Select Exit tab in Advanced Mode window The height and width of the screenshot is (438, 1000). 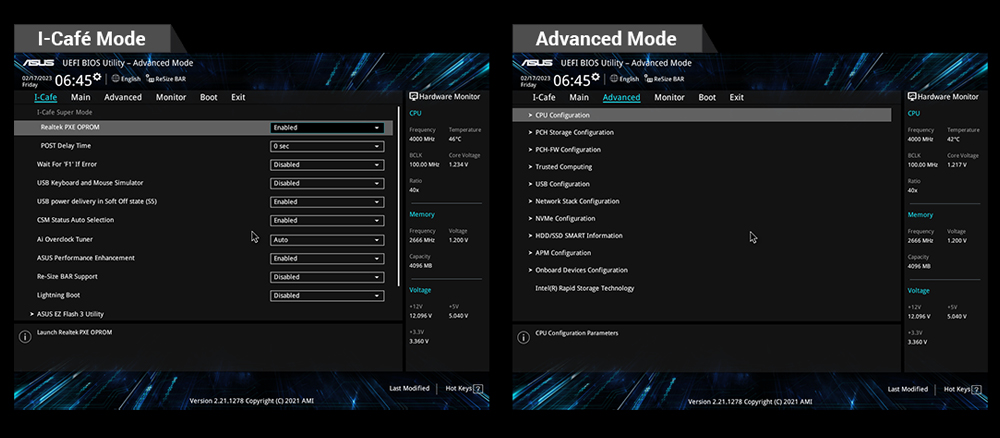click(x=737, y=98)
